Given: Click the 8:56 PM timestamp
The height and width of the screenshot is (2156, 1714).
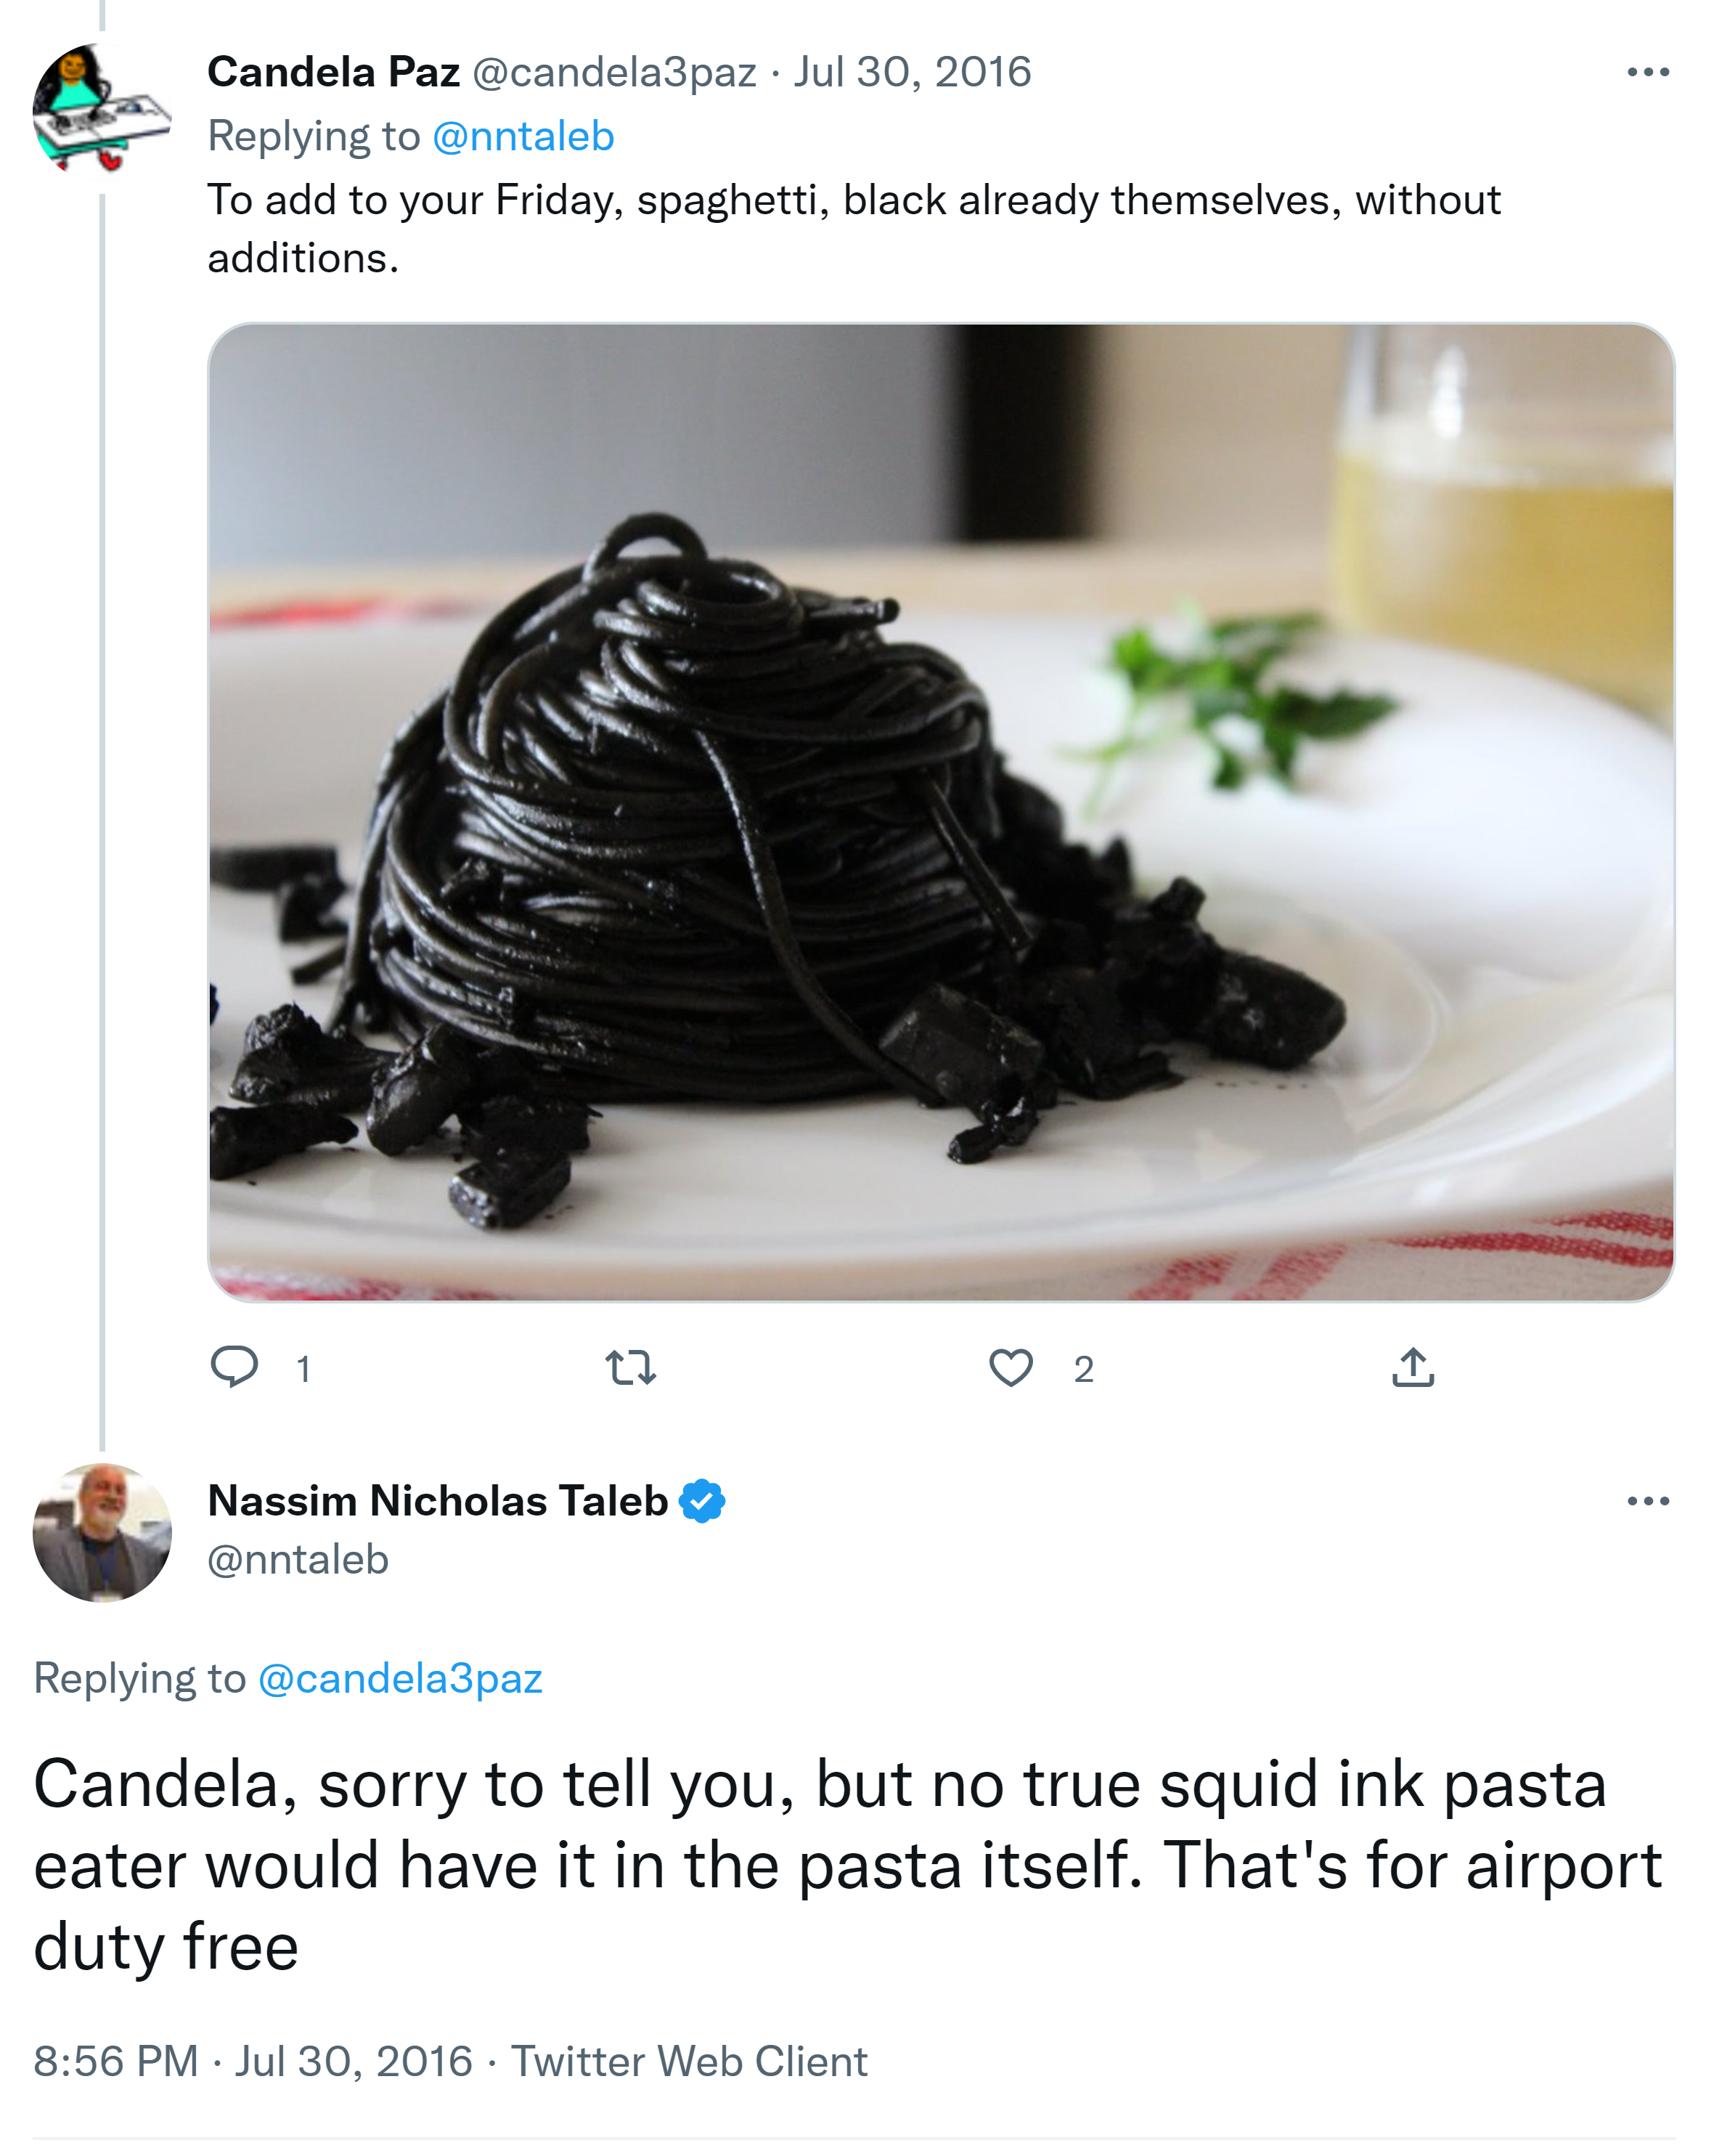Looking at the screenshot, I should tap(116, 2061).
